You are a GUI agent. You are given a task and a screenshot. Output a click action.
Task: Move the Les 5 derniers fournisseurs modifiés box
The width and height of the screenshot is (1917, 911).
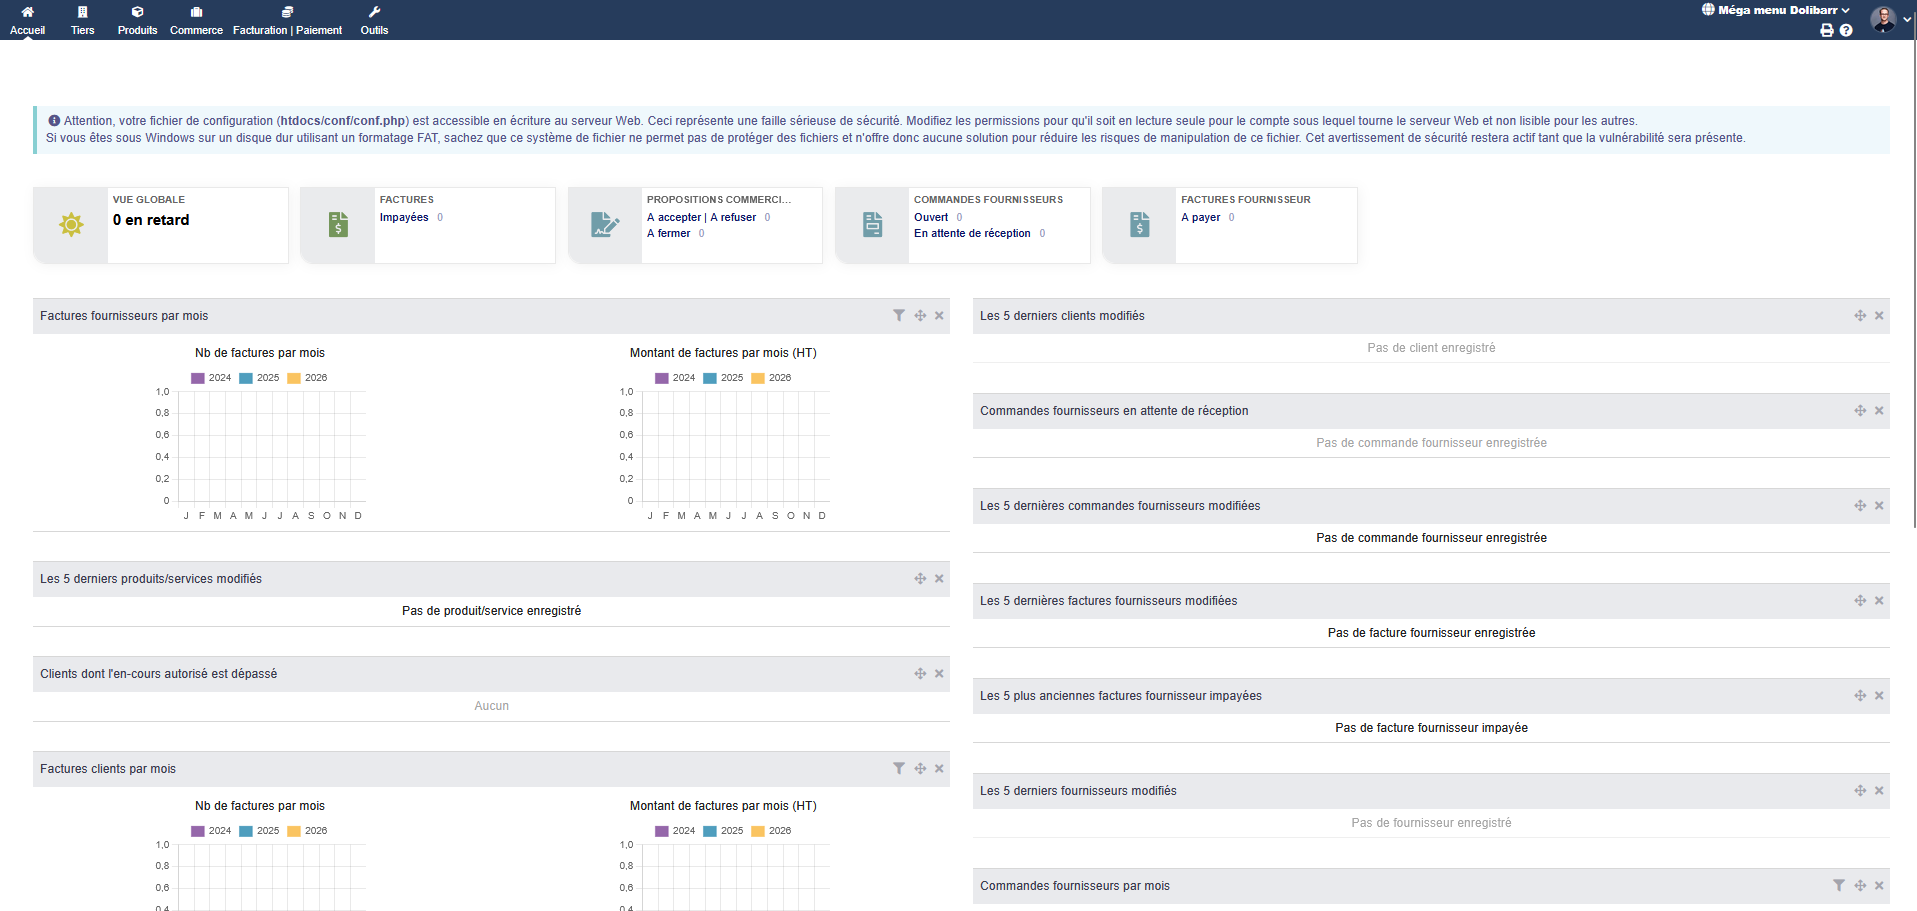point(1860,791)
